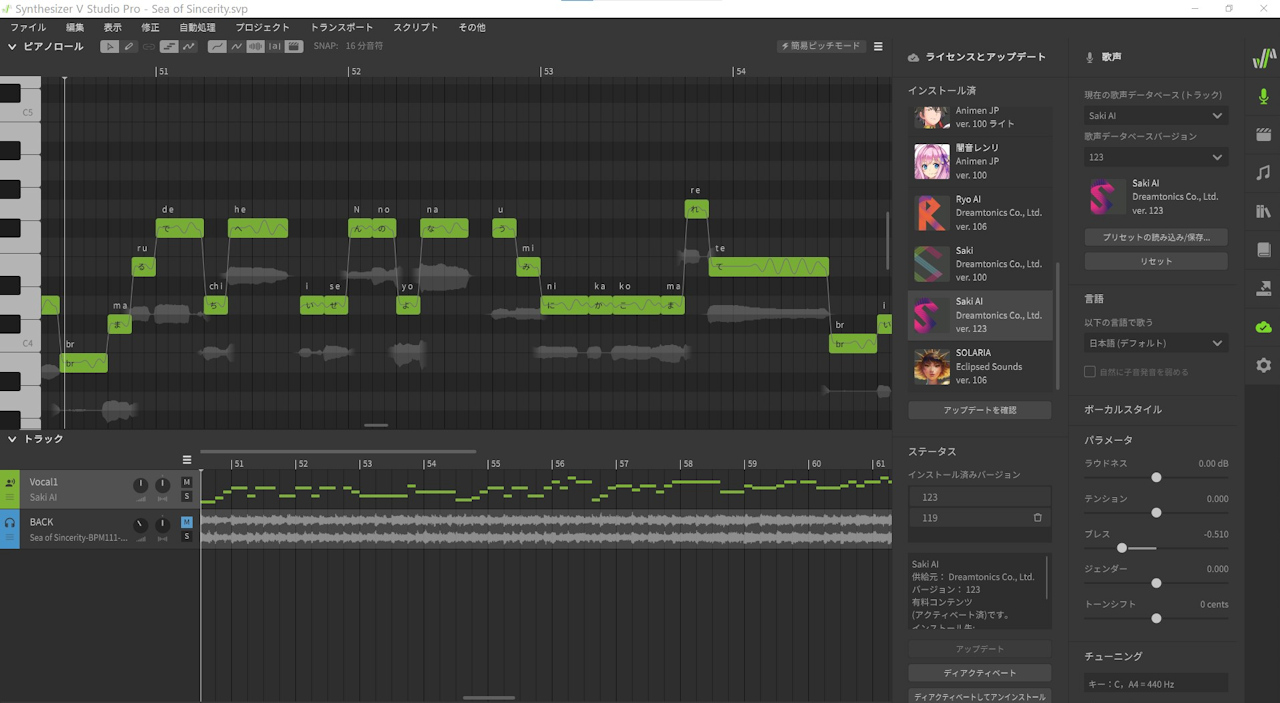Collapse the ピアノロール panel
Image resolution: width=1280 pixels, height=703 pixels.
point(12,46)
